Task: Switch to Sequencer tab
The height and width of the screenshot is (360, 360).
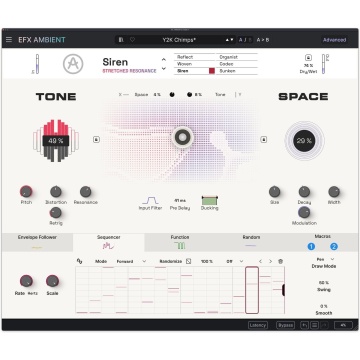Action: point(109,242)
